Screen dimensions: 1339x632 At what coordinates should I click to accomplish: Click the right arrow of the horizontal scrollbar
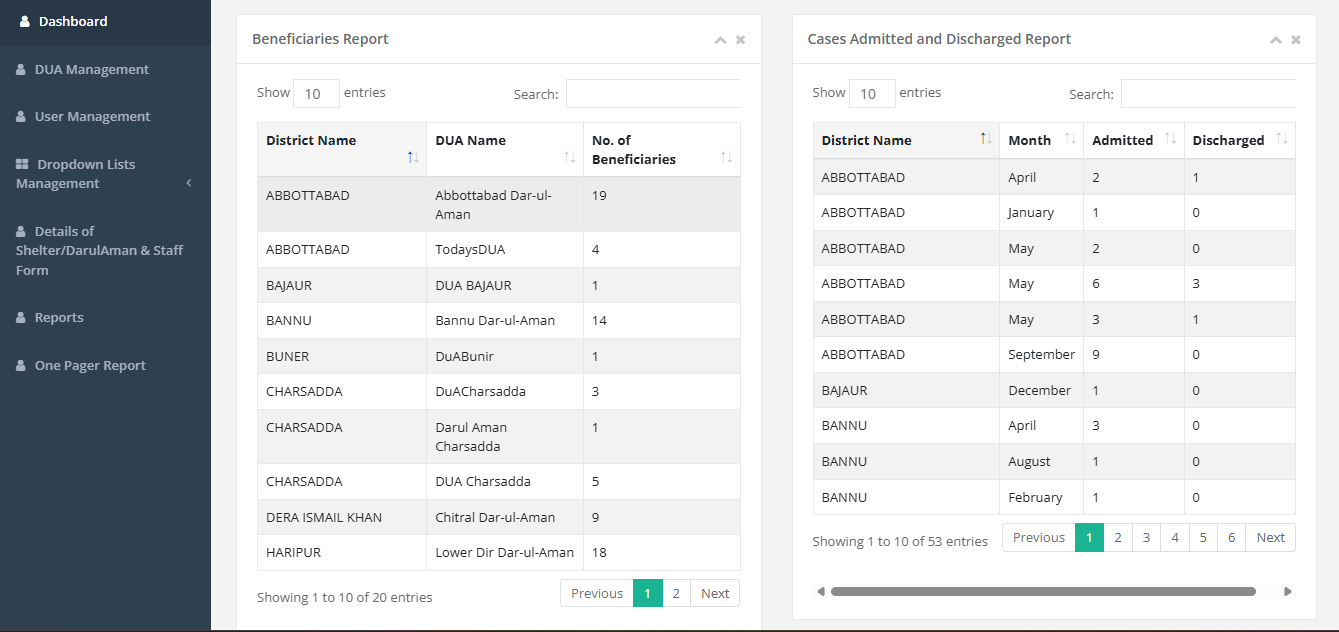(x=1289, y=591)
